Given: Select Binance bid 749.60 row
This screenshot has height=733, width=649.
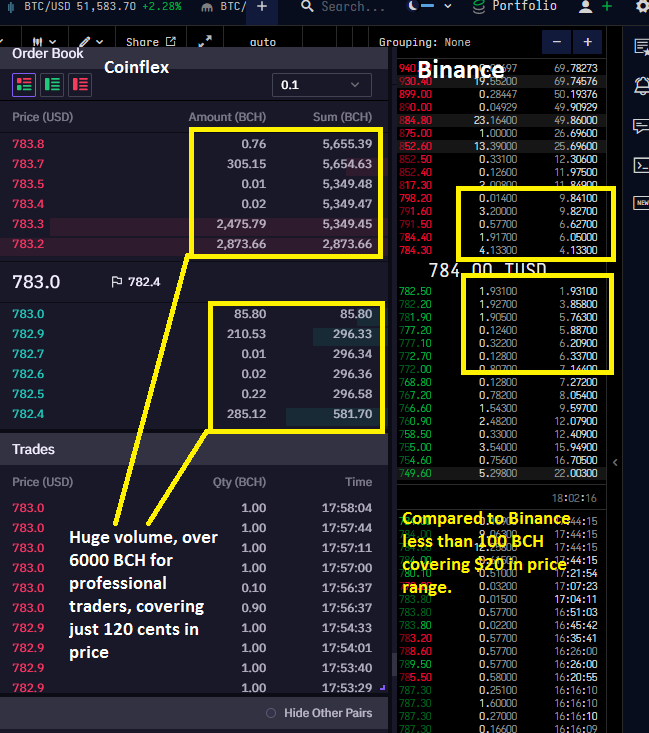Looking at the screenshot, I should tap(501, 473).
